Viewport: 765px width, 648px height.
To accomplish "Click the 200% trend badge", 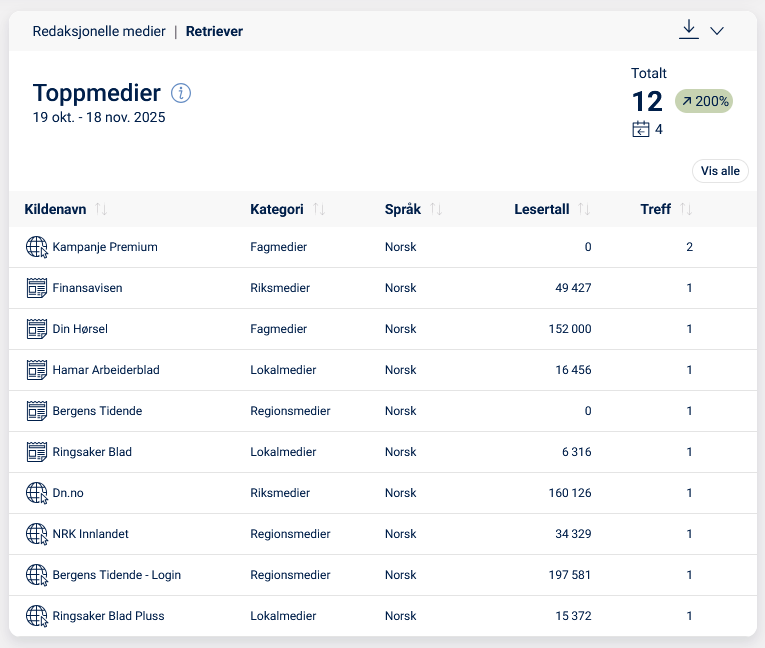I will tap(704, 101).
